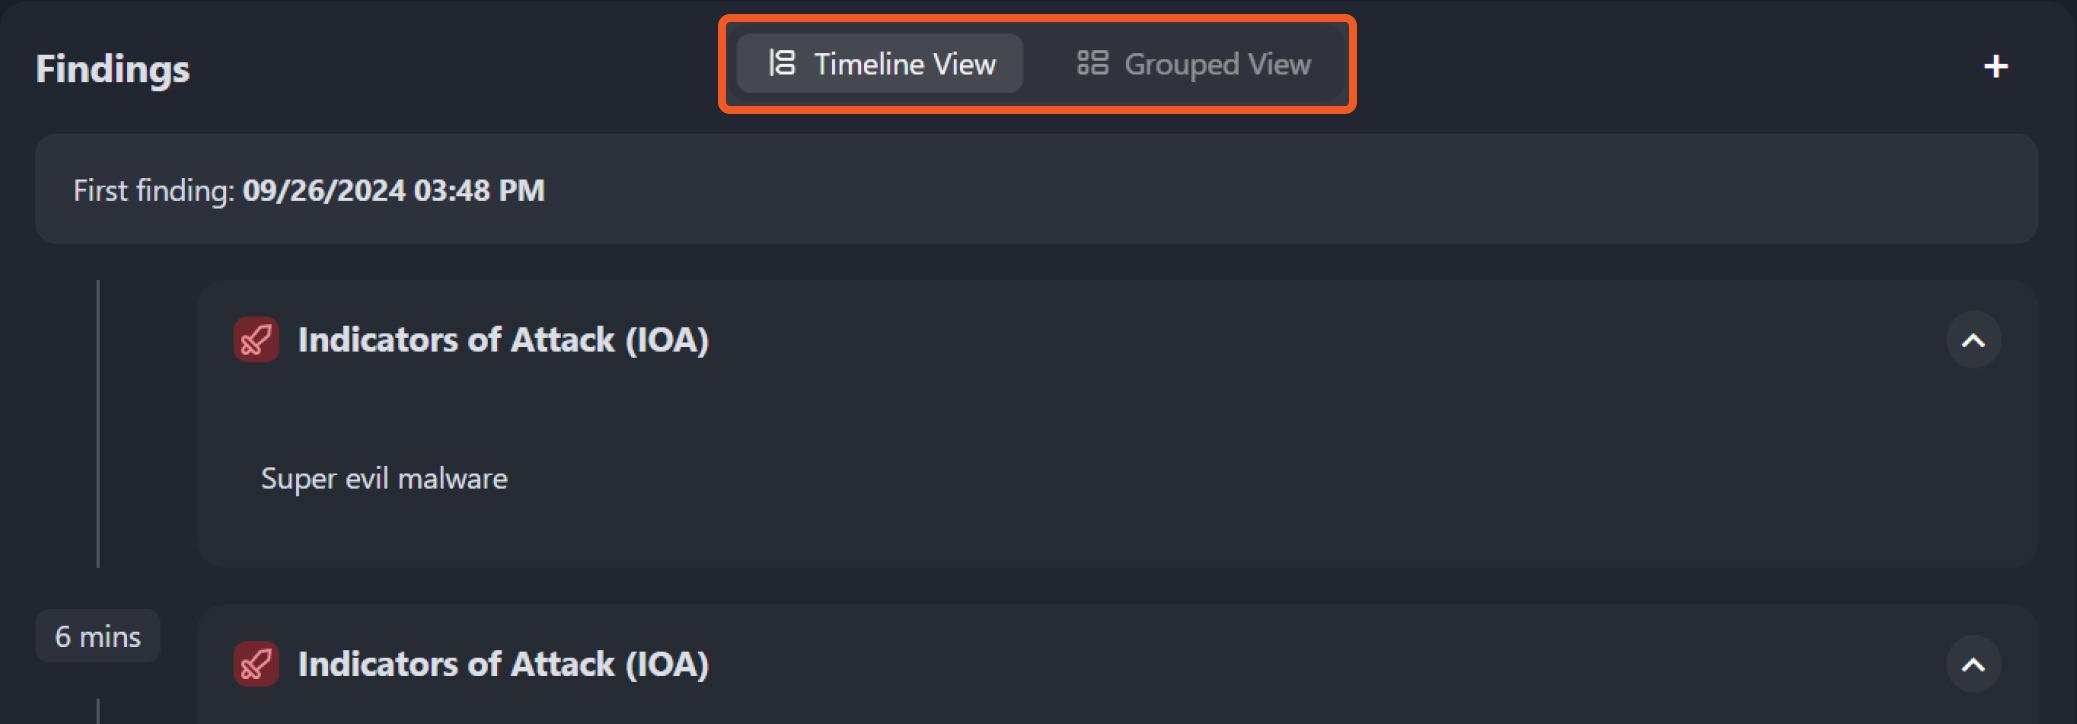Click the "Super evil malware" description text
This screenshot has width=2077, height=724.
(x=384, y=479)
